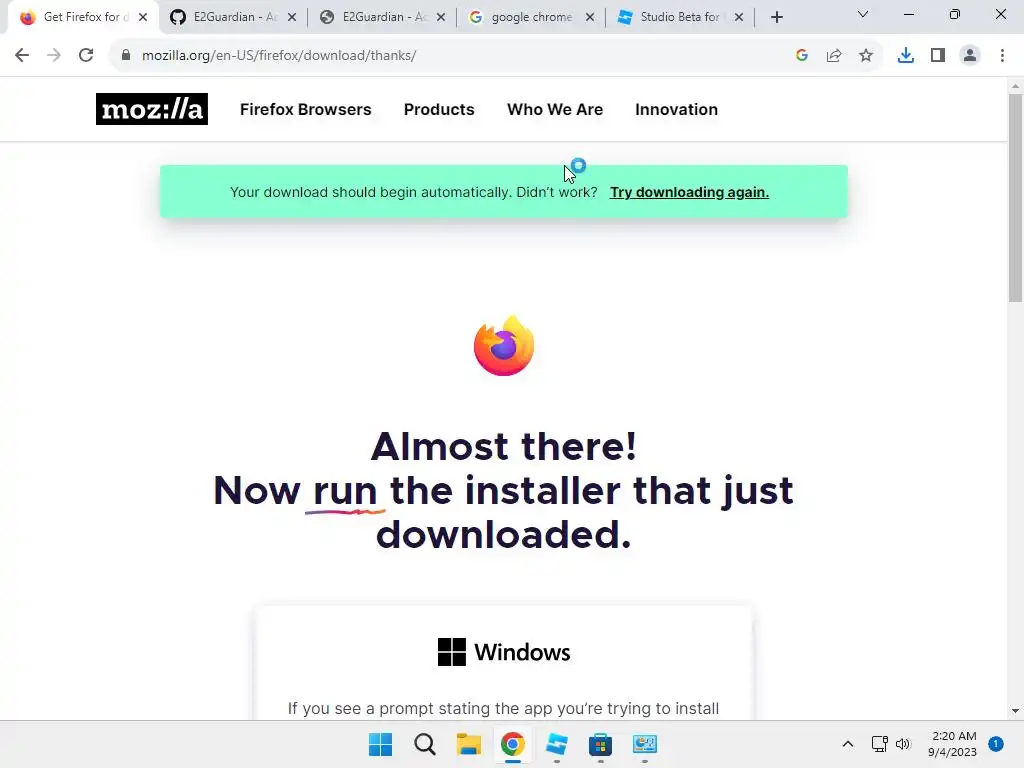Show hidden system tray icons
Screen dimensions: 1024x768
point(848,744)
